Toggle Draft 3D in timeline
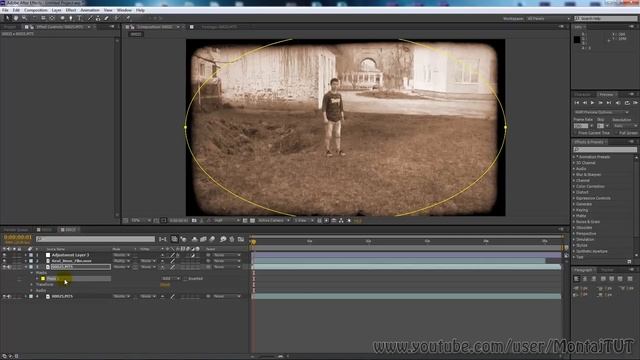640x360 pixels. point(183,239)
